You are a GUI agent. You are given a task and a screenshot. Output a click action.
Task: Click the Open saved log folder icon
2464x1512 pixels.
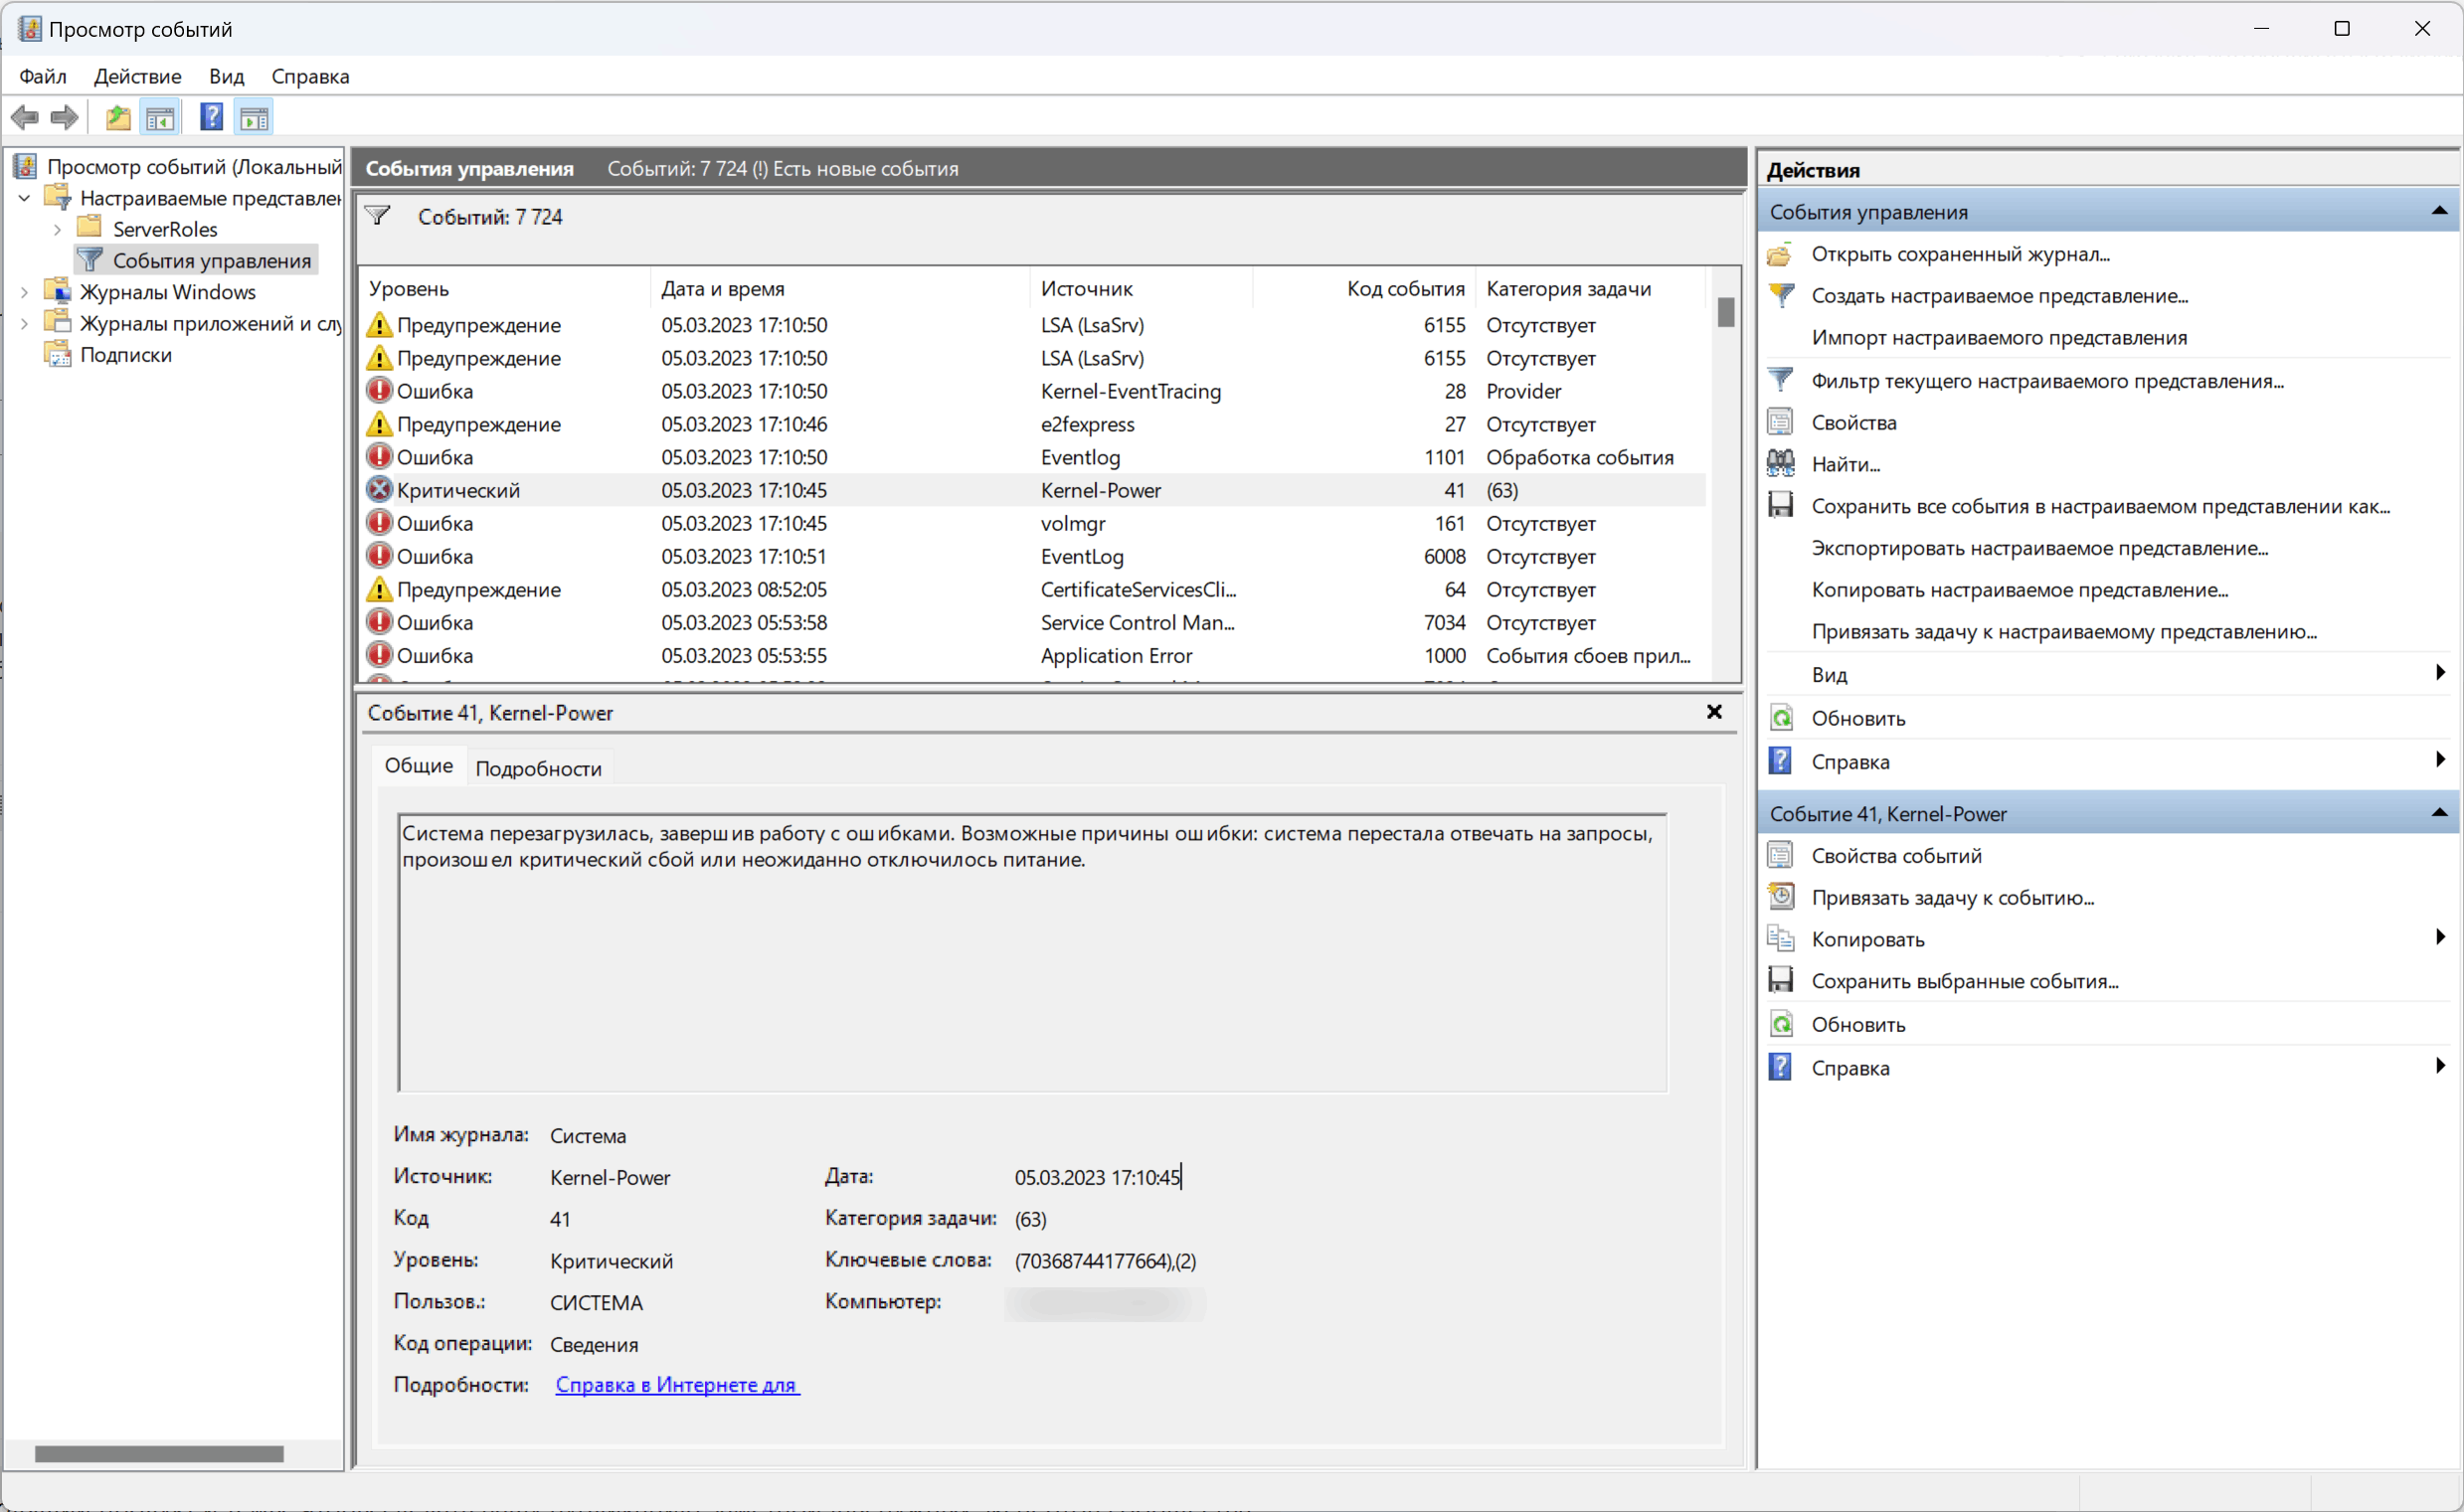click(1781, 254)
